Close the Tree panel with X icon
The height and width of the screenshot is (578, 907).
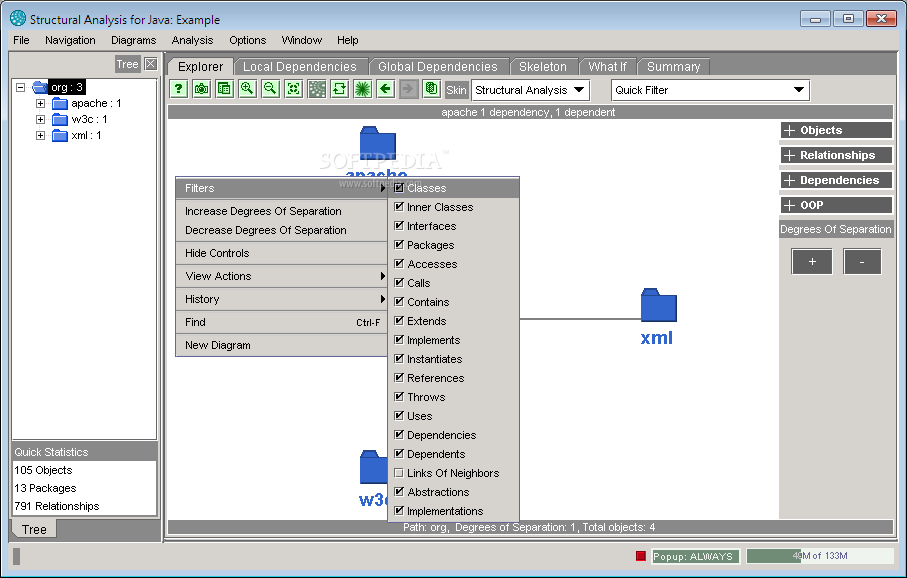pyautogui.click(x=150, y=64)
